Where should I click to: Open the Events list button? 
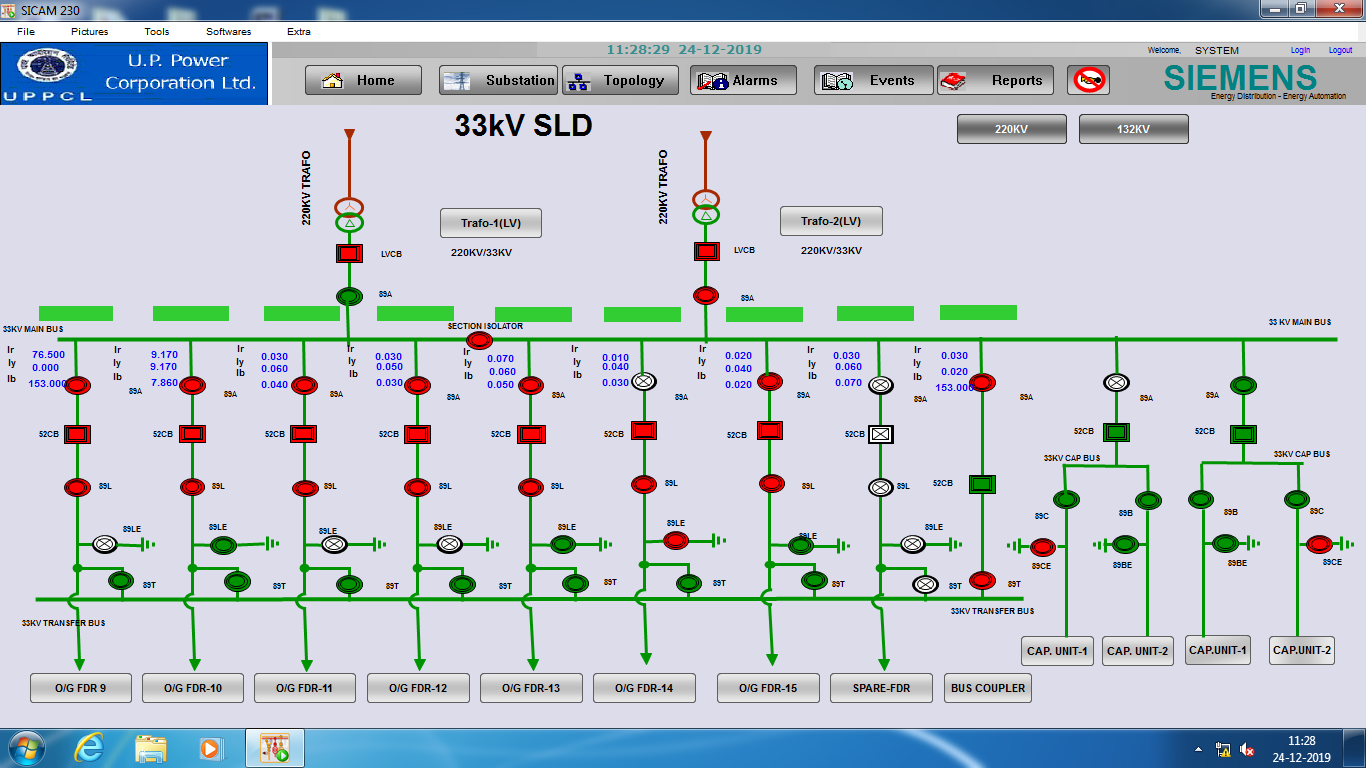click(x=873, y=81)
